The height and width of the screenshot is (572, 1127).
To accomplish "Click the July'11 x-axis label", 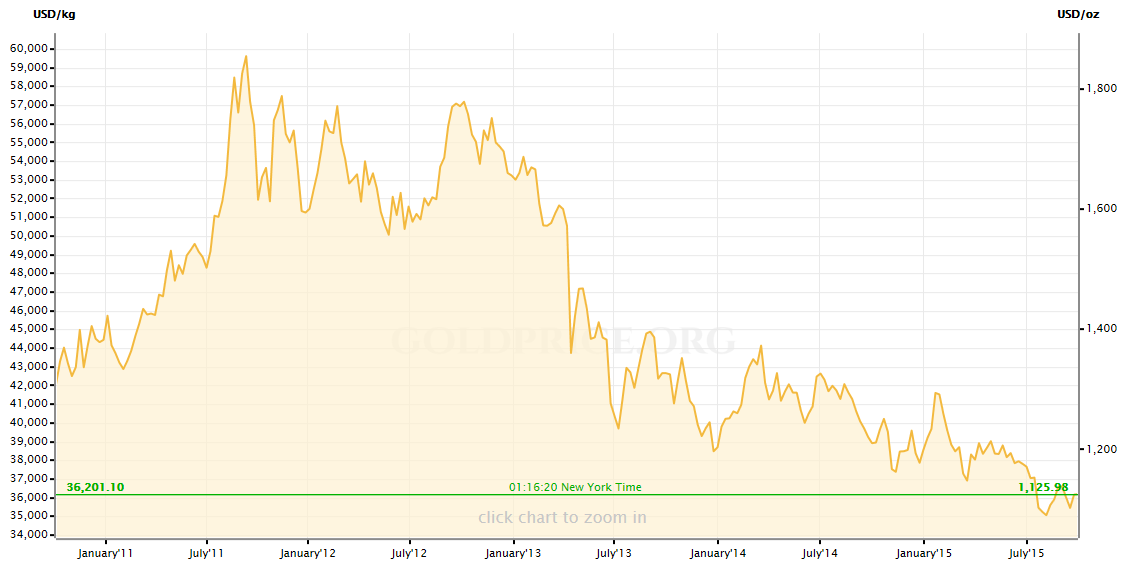I will (x=207, y=553).
